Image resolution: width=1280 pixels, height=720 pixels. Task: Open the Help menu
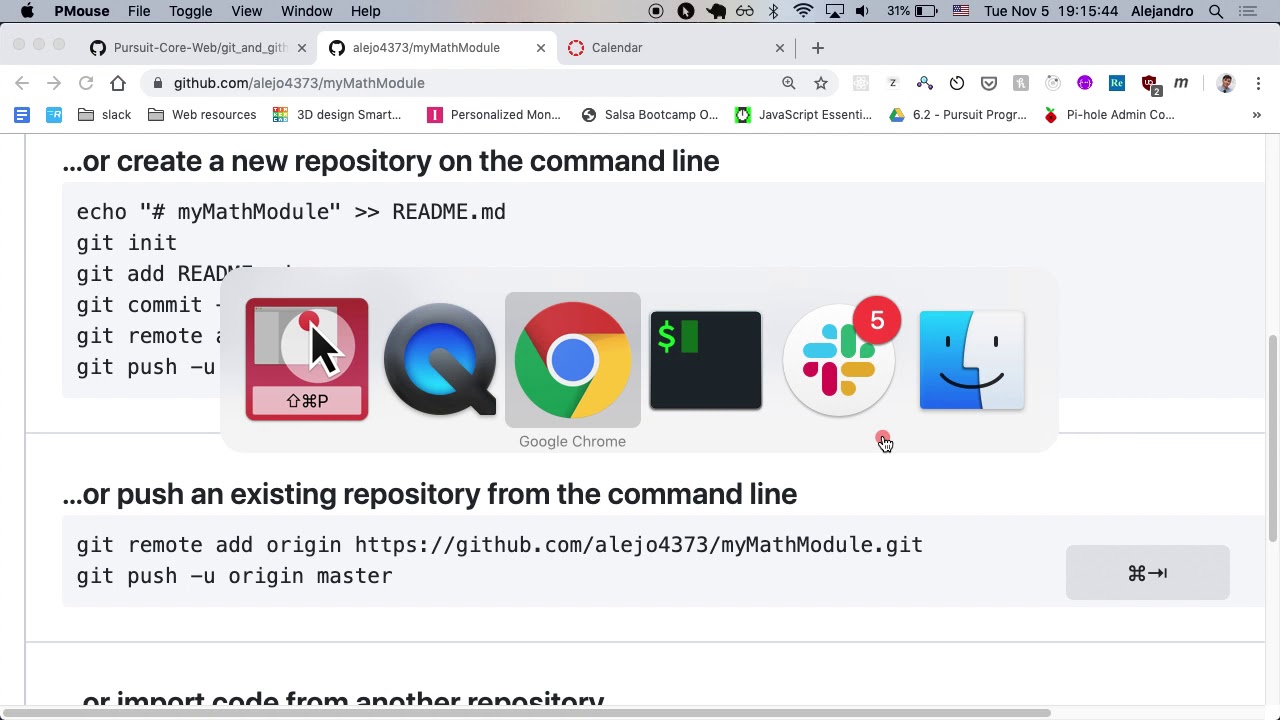365,11
